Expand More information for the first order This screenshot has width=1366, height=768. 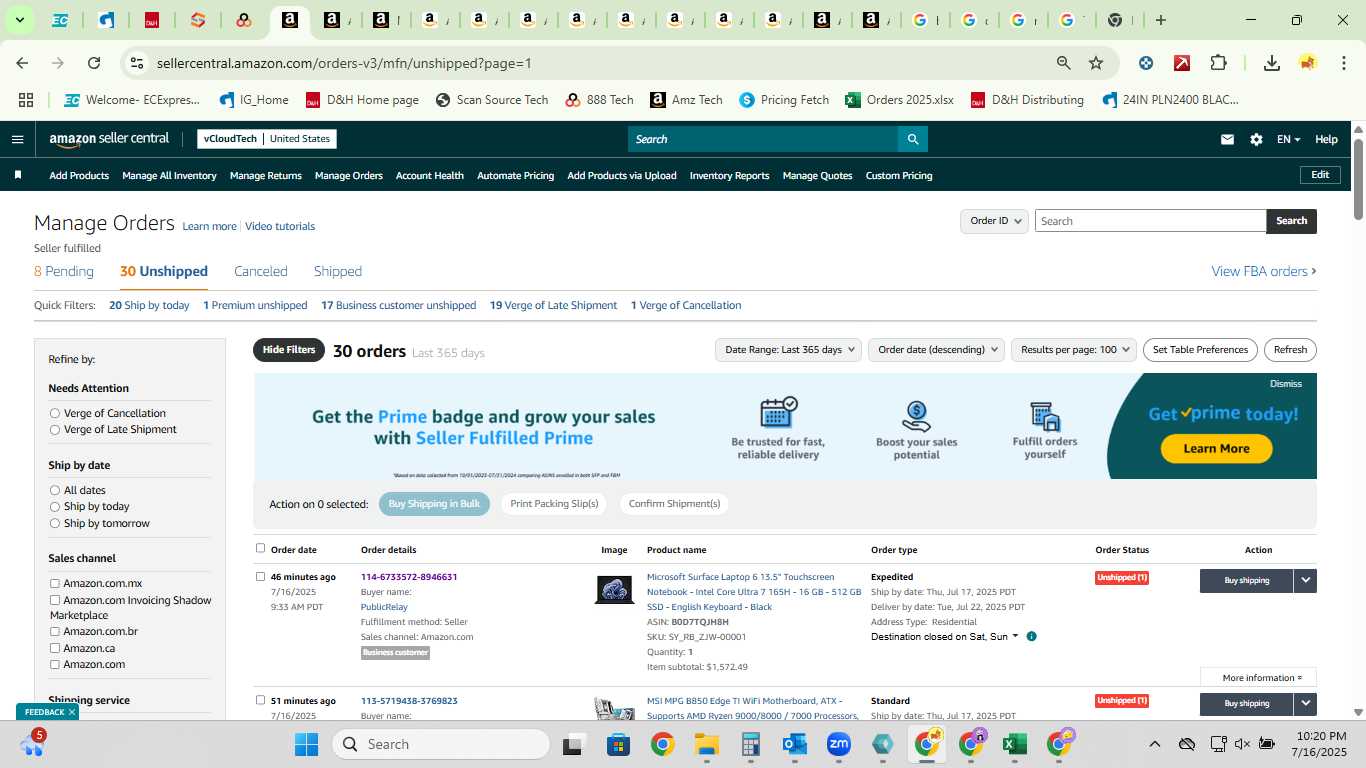click(x=1258, y=678)
